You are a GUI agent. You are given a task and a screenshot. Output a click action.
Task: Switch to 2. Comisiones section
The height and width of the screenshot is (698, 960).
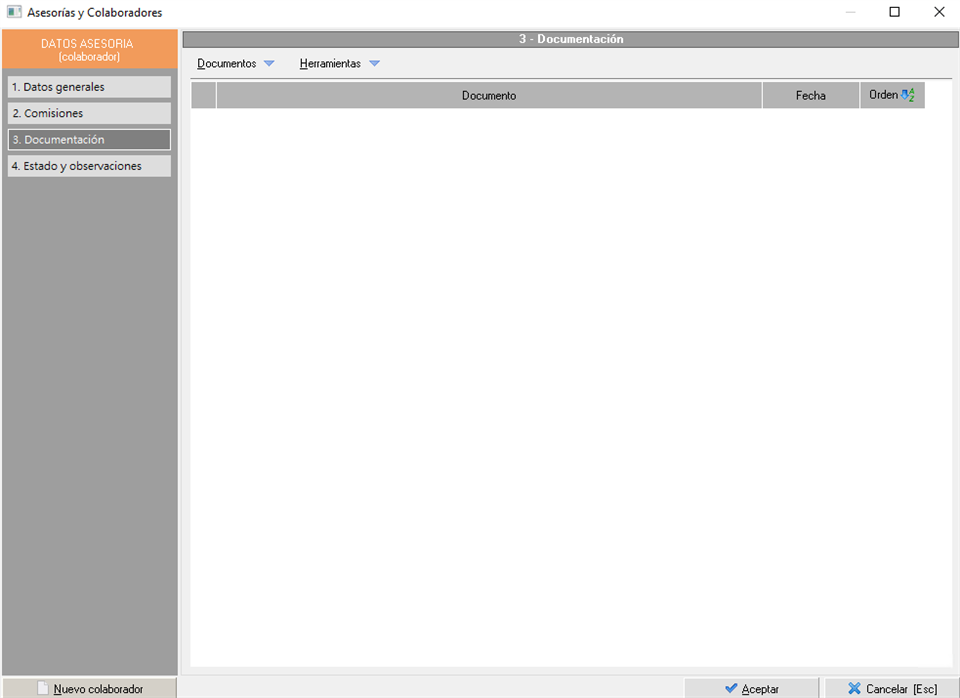(x=89, y=113)
